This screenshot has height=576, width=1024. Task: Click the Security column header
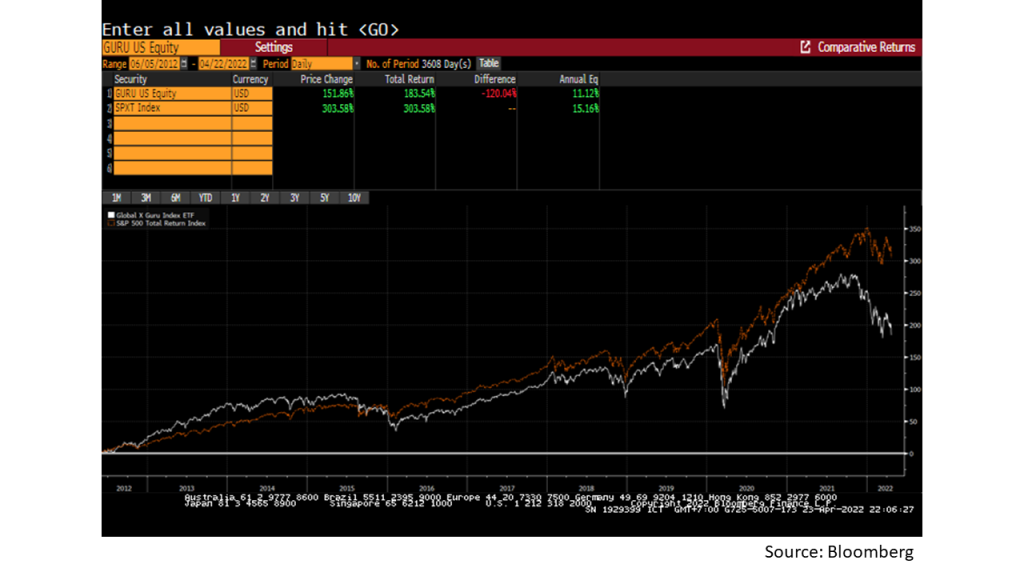[x=131, y=79]
